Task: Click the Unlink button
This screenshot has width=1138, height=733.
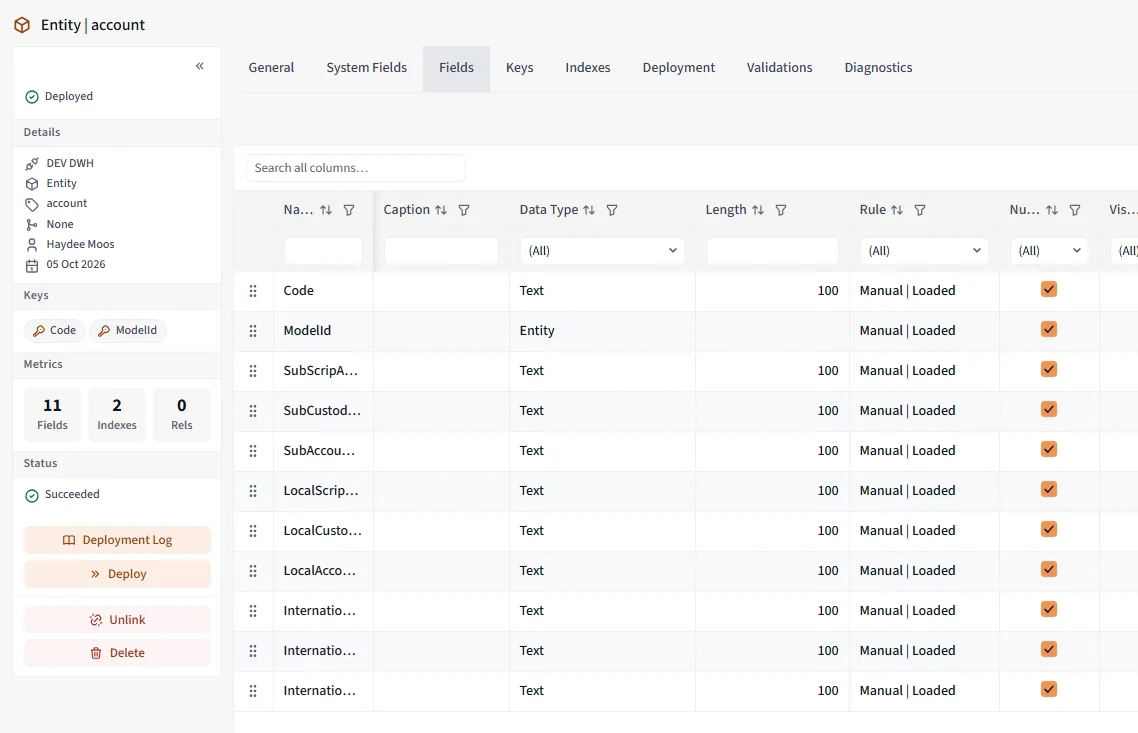Action: pos(118,620)
